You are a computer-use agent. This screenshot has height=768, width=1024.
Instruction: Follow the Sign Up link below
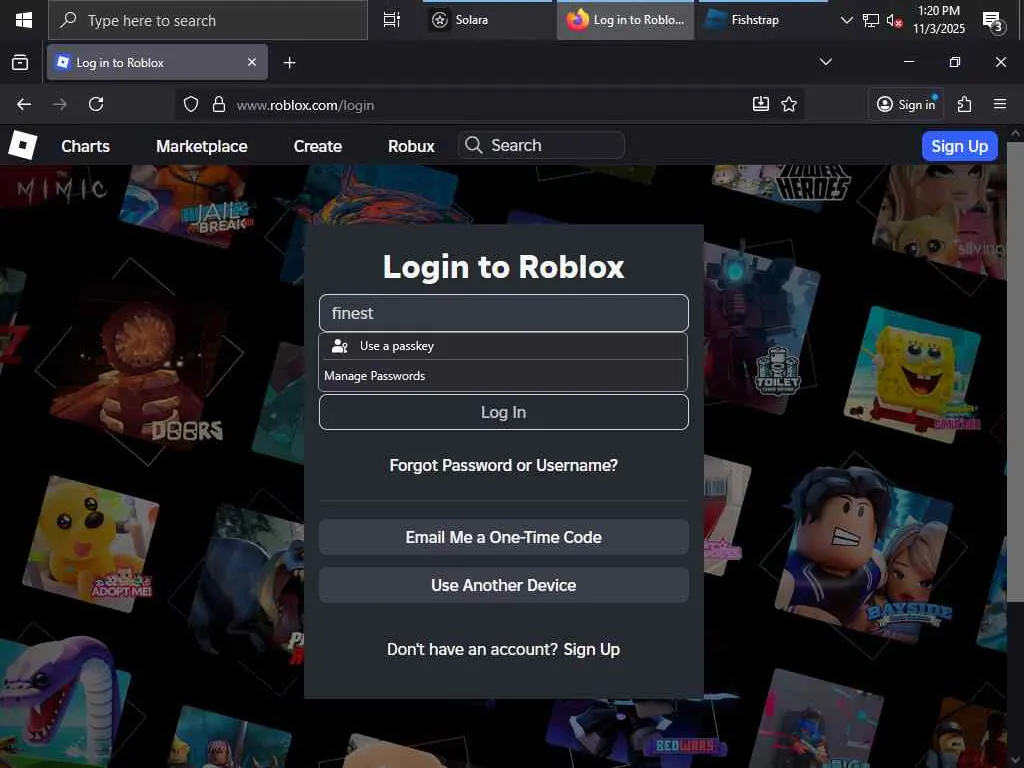(x=592, y=649)
